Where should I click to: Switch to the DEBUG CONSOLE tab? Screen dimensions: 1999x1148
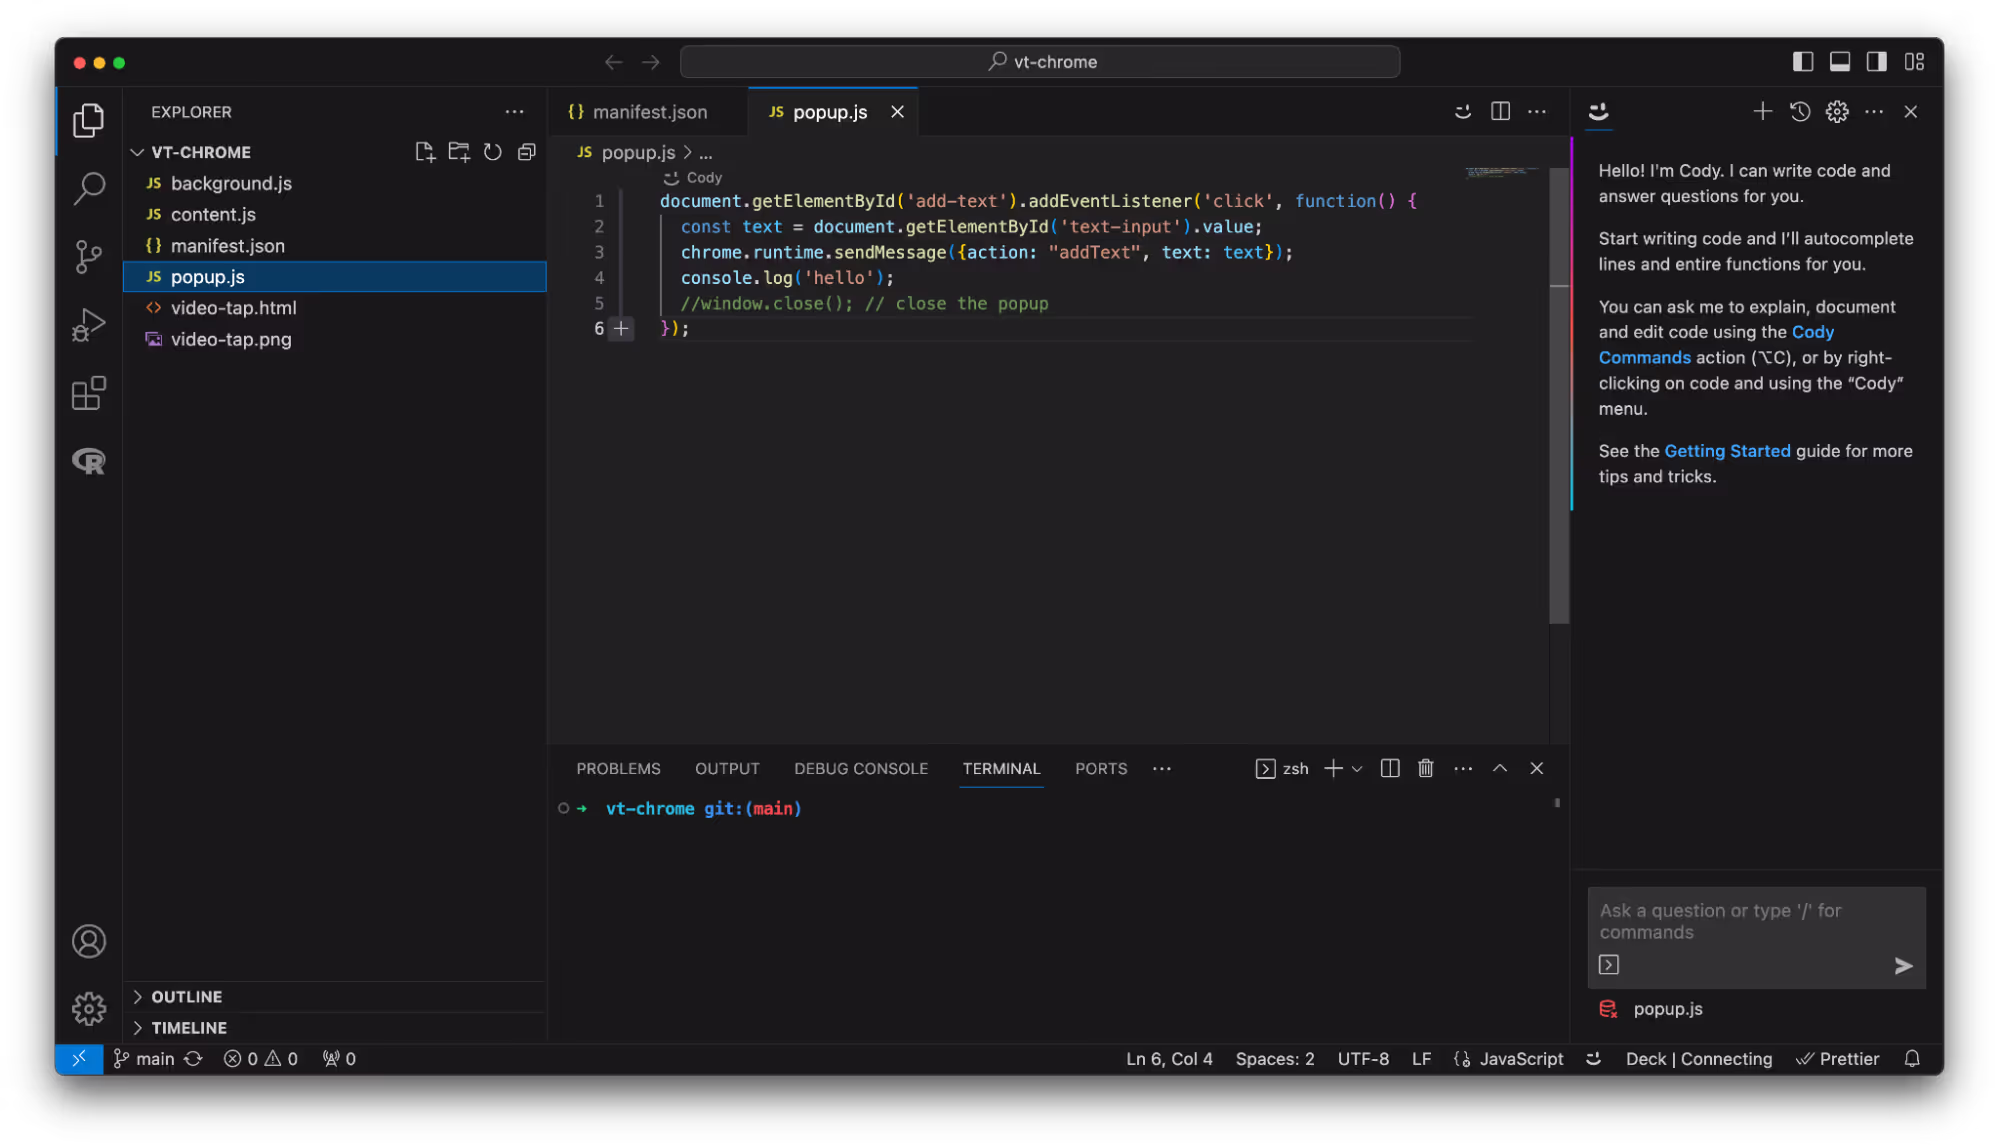861,768
